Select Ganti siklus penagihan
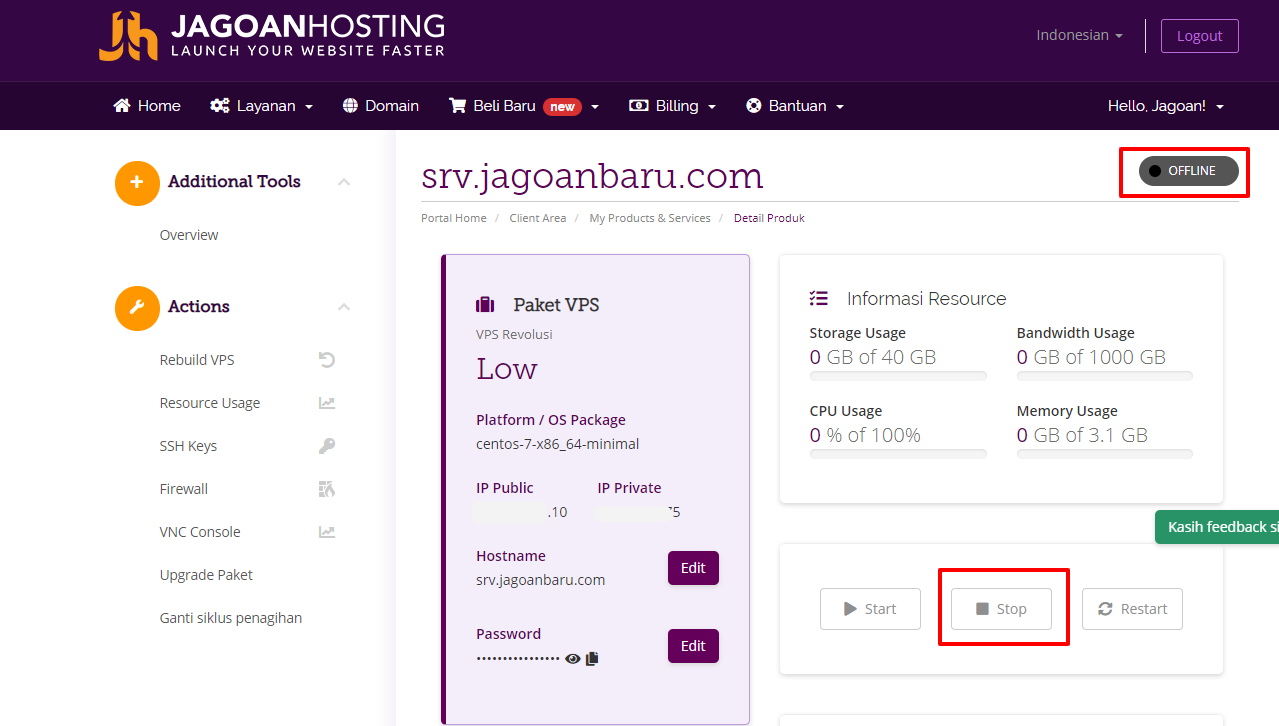1279x726 pixels. pos(231,618)
